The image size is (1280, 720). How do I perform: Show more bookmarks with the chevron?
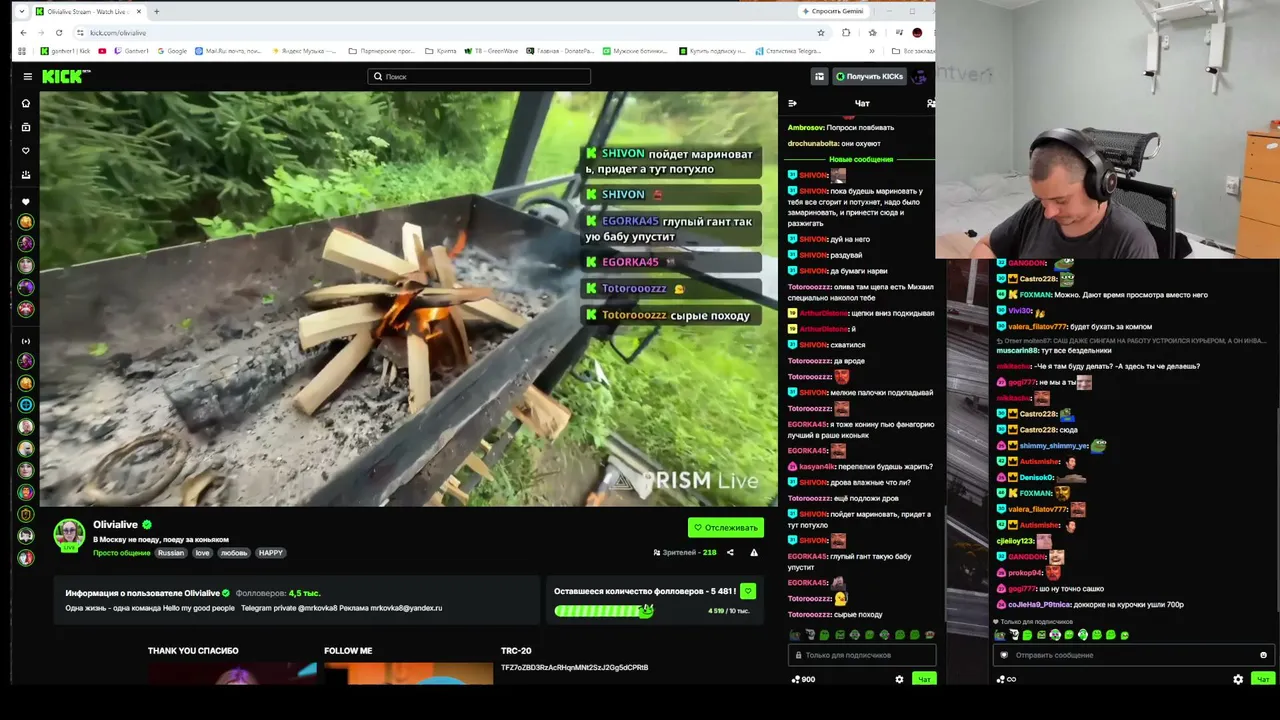coord(872,51)
